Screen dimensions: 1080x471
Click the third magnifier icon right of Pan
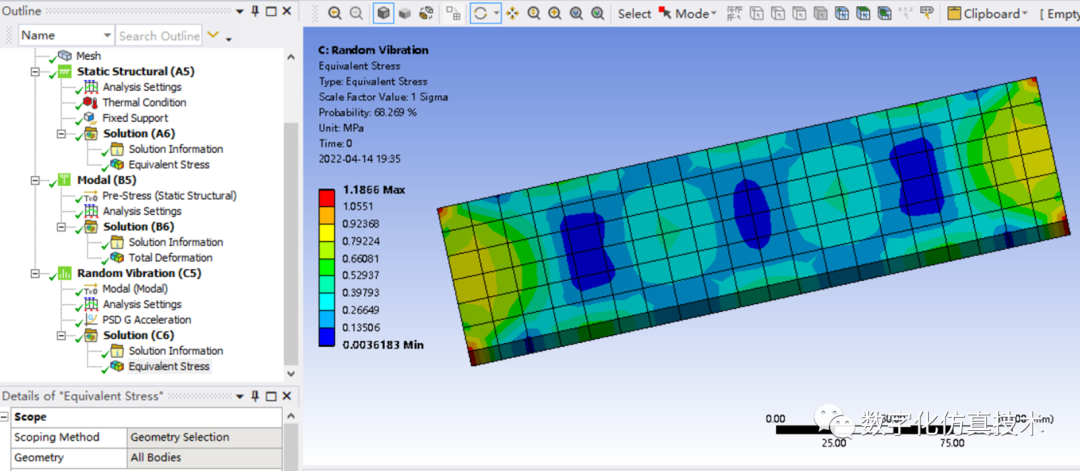pyautogui.click(x=577, y=13)
